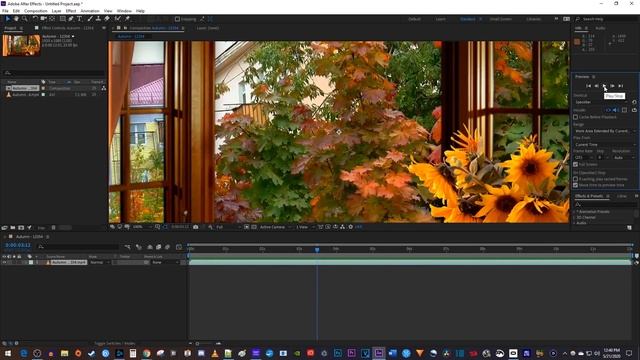Open the viewer magnification ratio dropdown
The image size is (640, 360).
(141, 227)
